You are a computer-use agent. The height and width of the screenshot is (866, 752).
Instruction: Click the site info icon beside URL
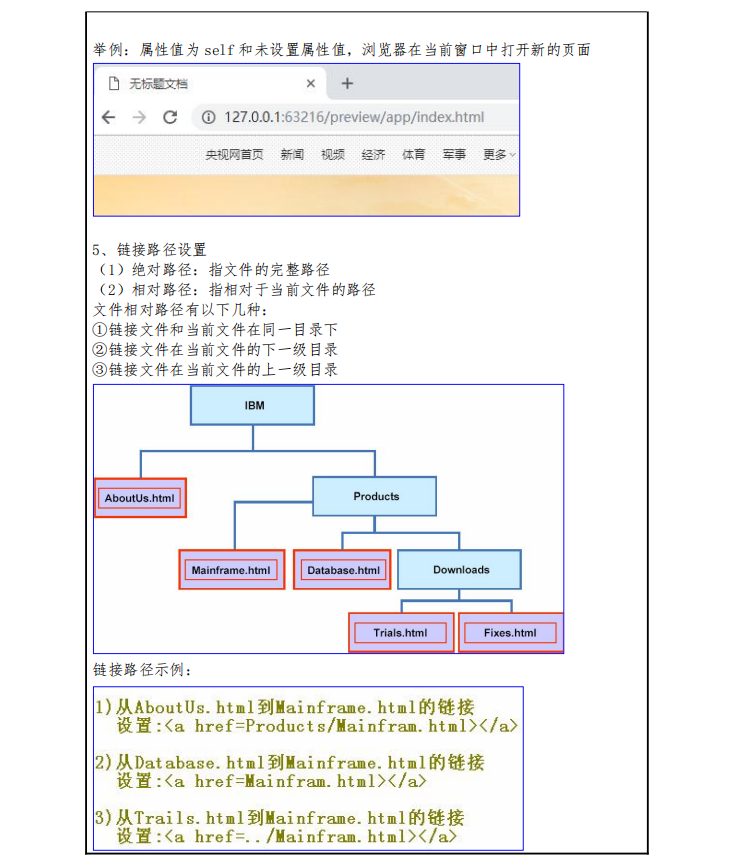point(208,117)
